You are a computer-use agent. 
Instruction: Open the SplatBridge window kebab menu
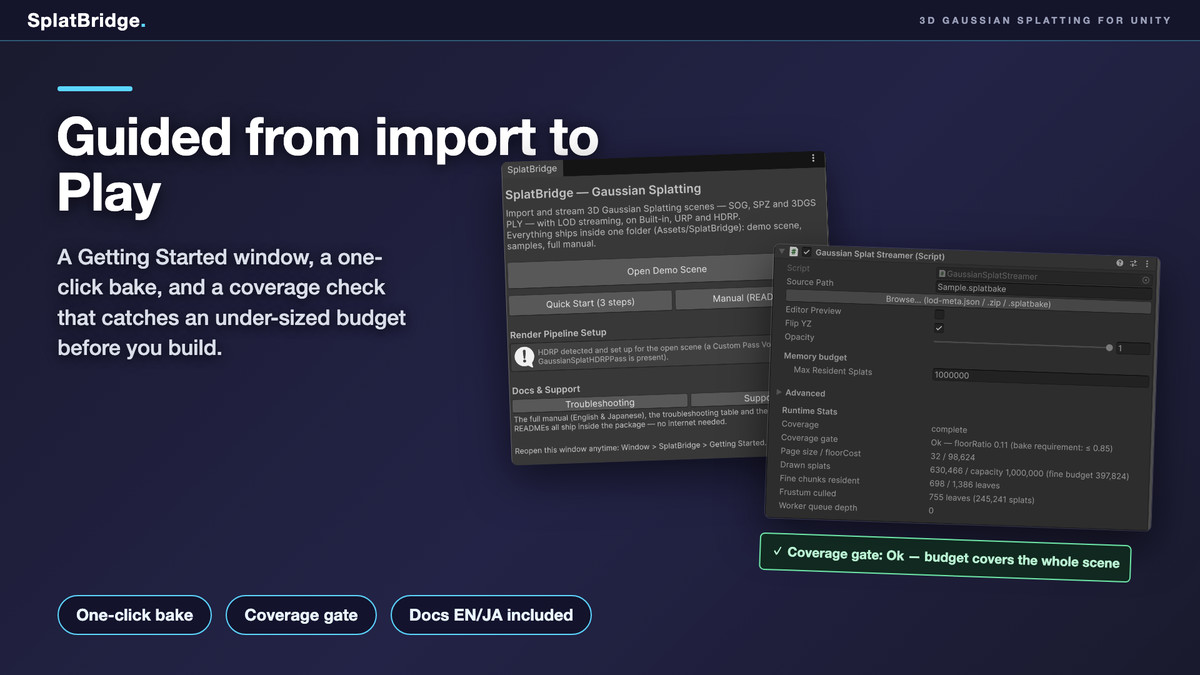pos(813,158)
